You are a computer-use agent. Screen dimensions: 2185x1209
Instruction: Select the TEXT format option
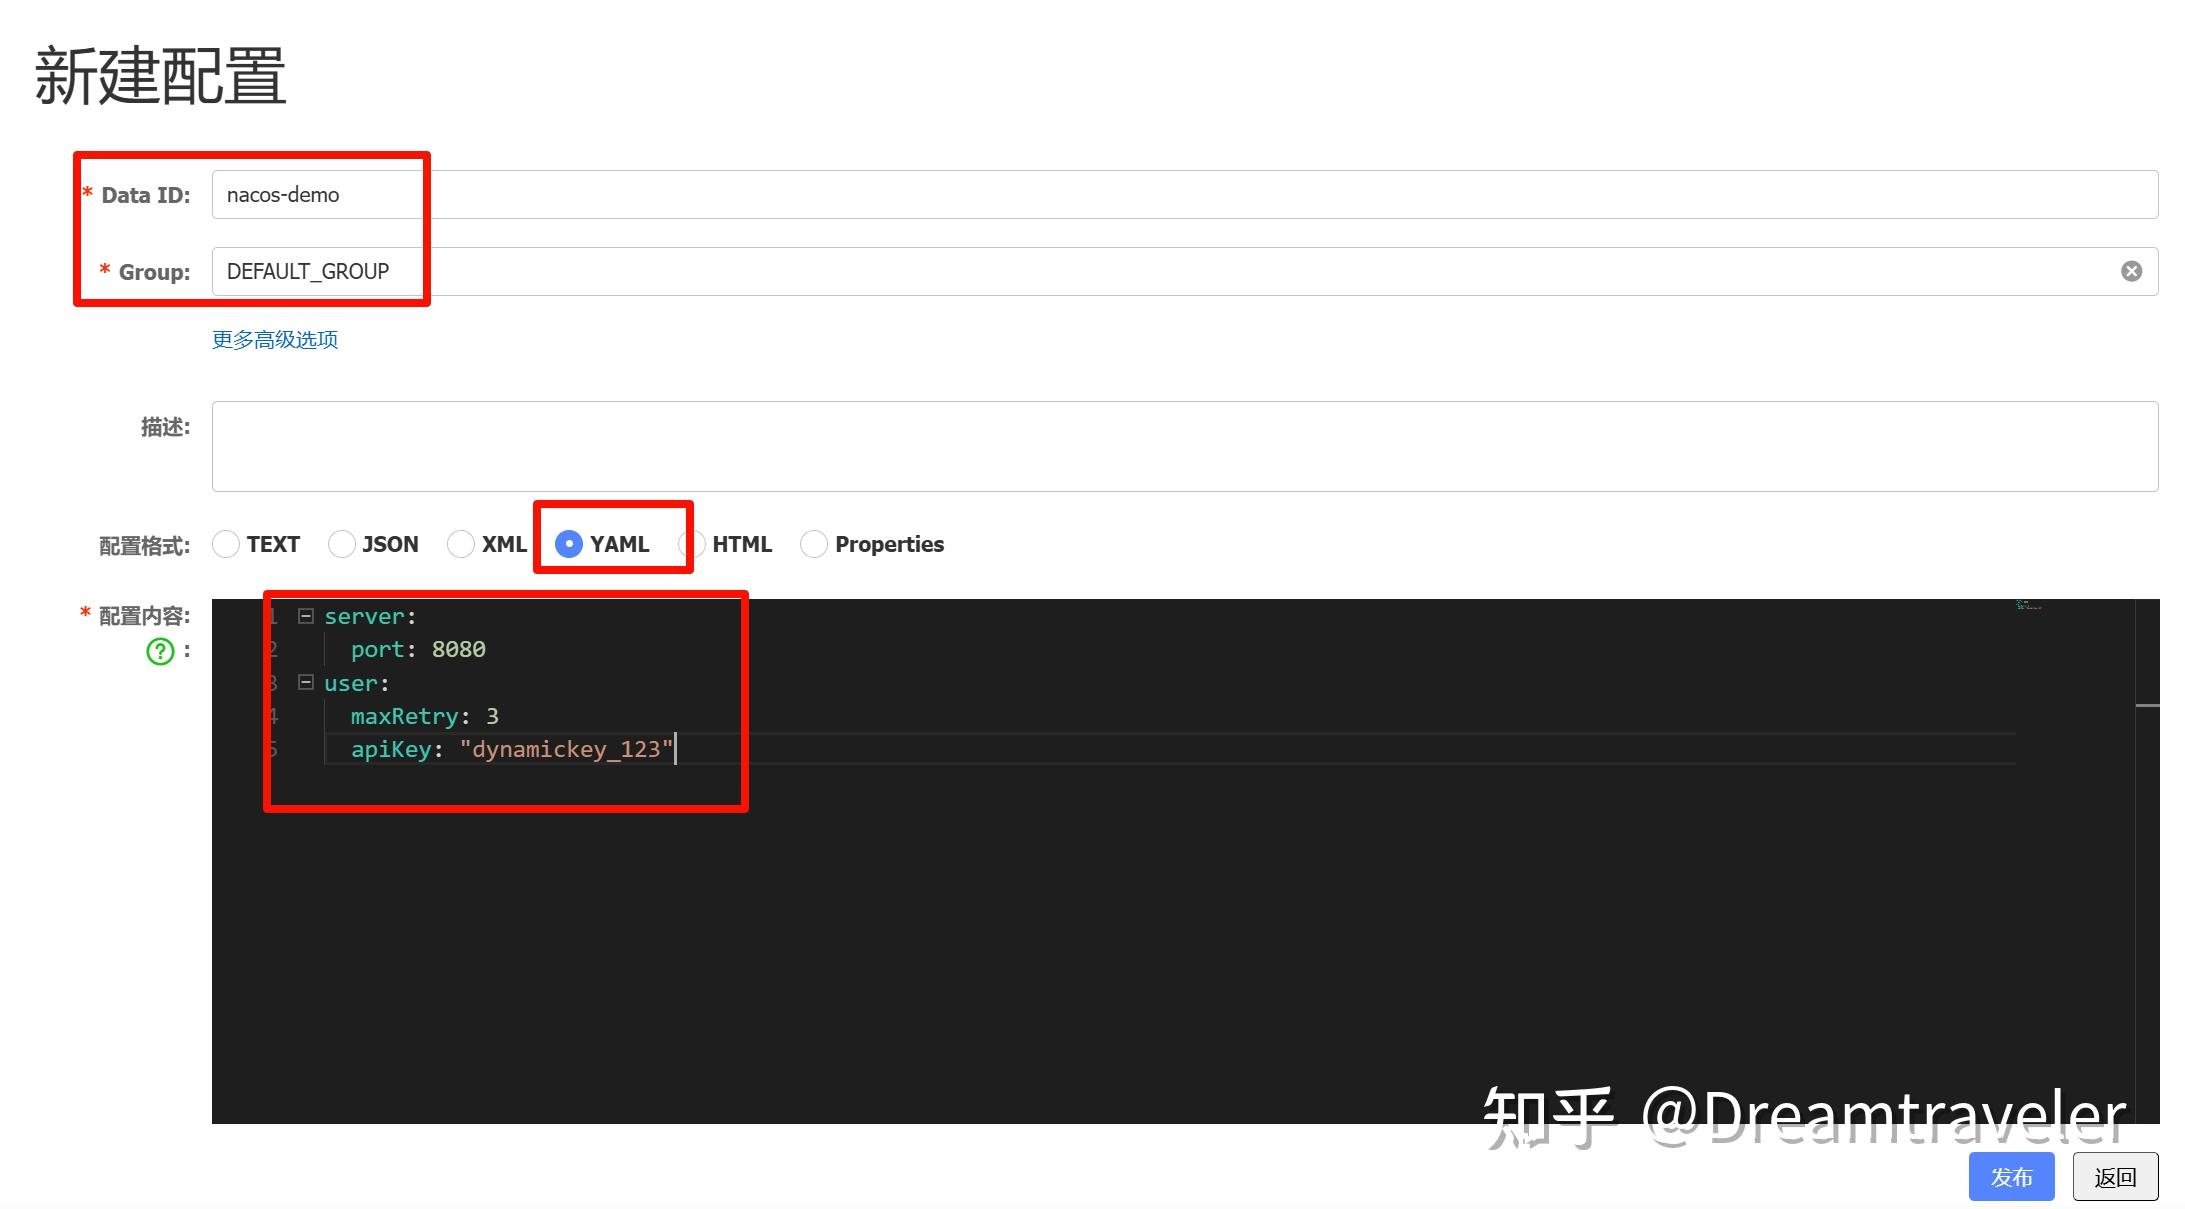[x=226, y=544]
